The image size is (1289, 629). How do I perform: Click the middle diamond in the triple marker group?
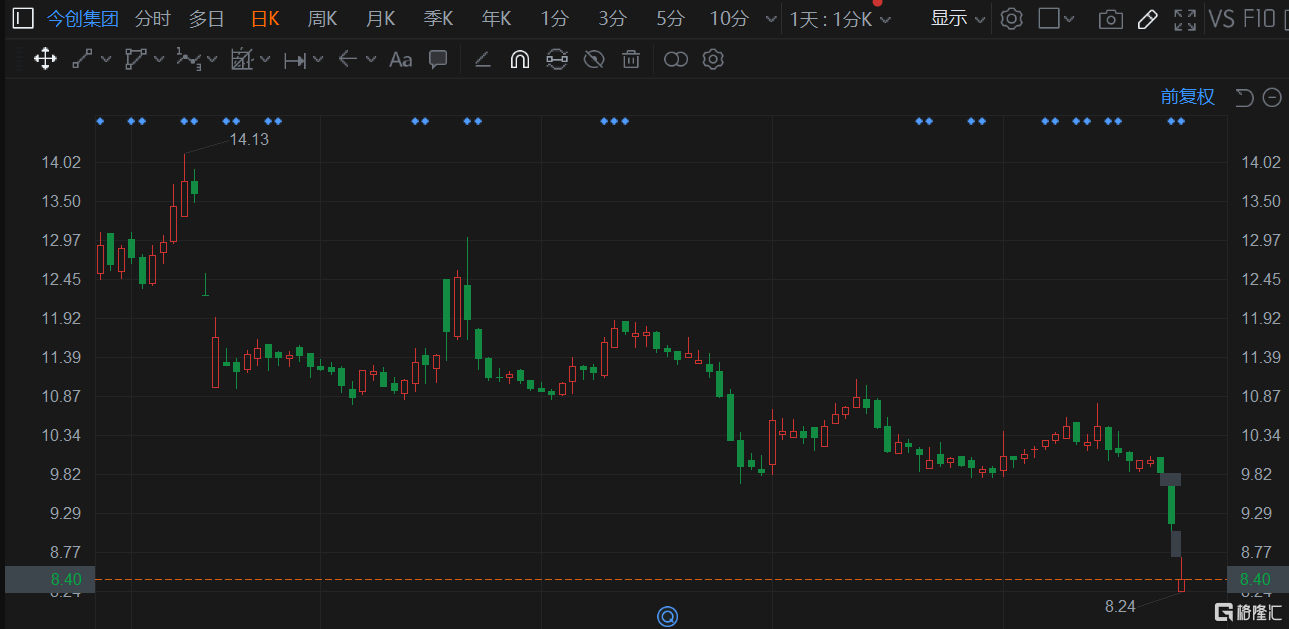click(614, 121)
